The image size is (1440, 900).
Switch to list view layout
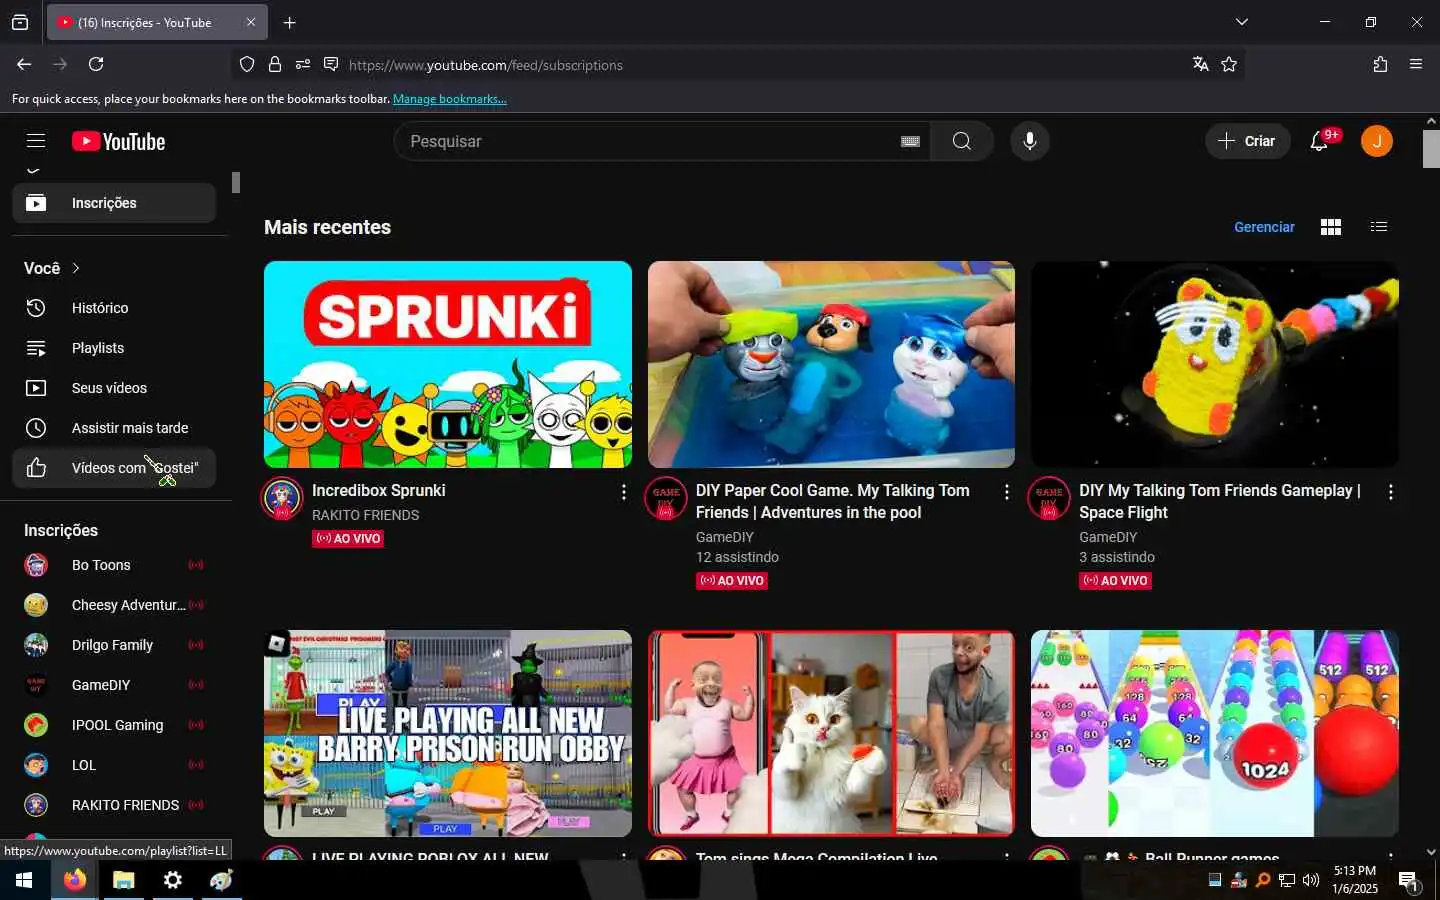click(1379, 227)
